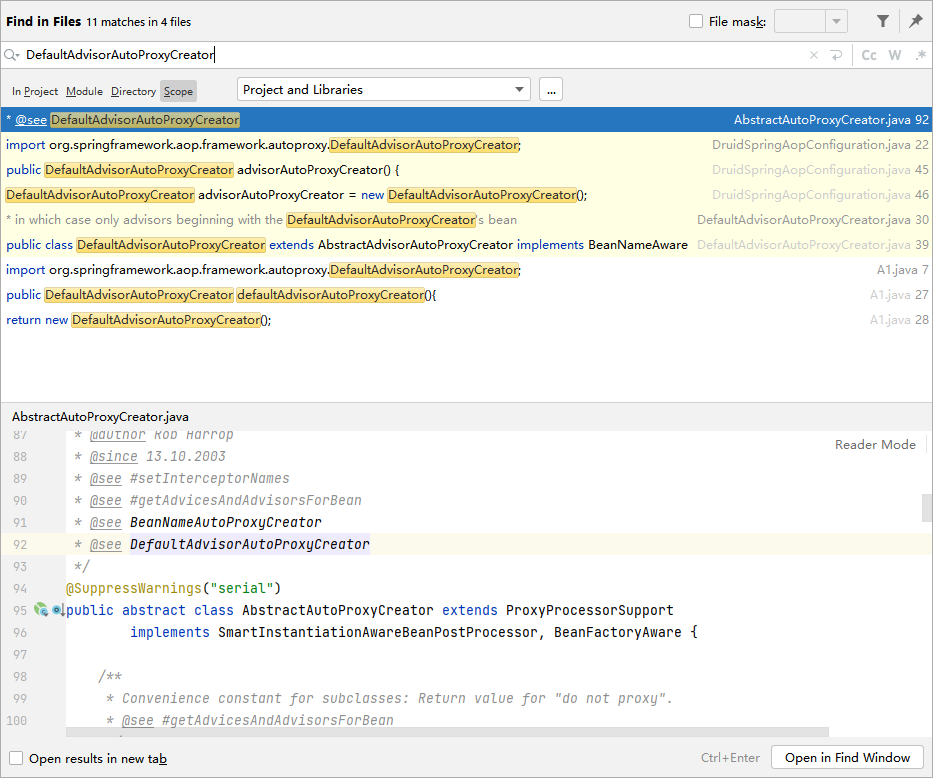Select result AbstractAutoProxyCreator.java 92
The height and width of the screenshot is (778, 933).
tap(466, 120)
